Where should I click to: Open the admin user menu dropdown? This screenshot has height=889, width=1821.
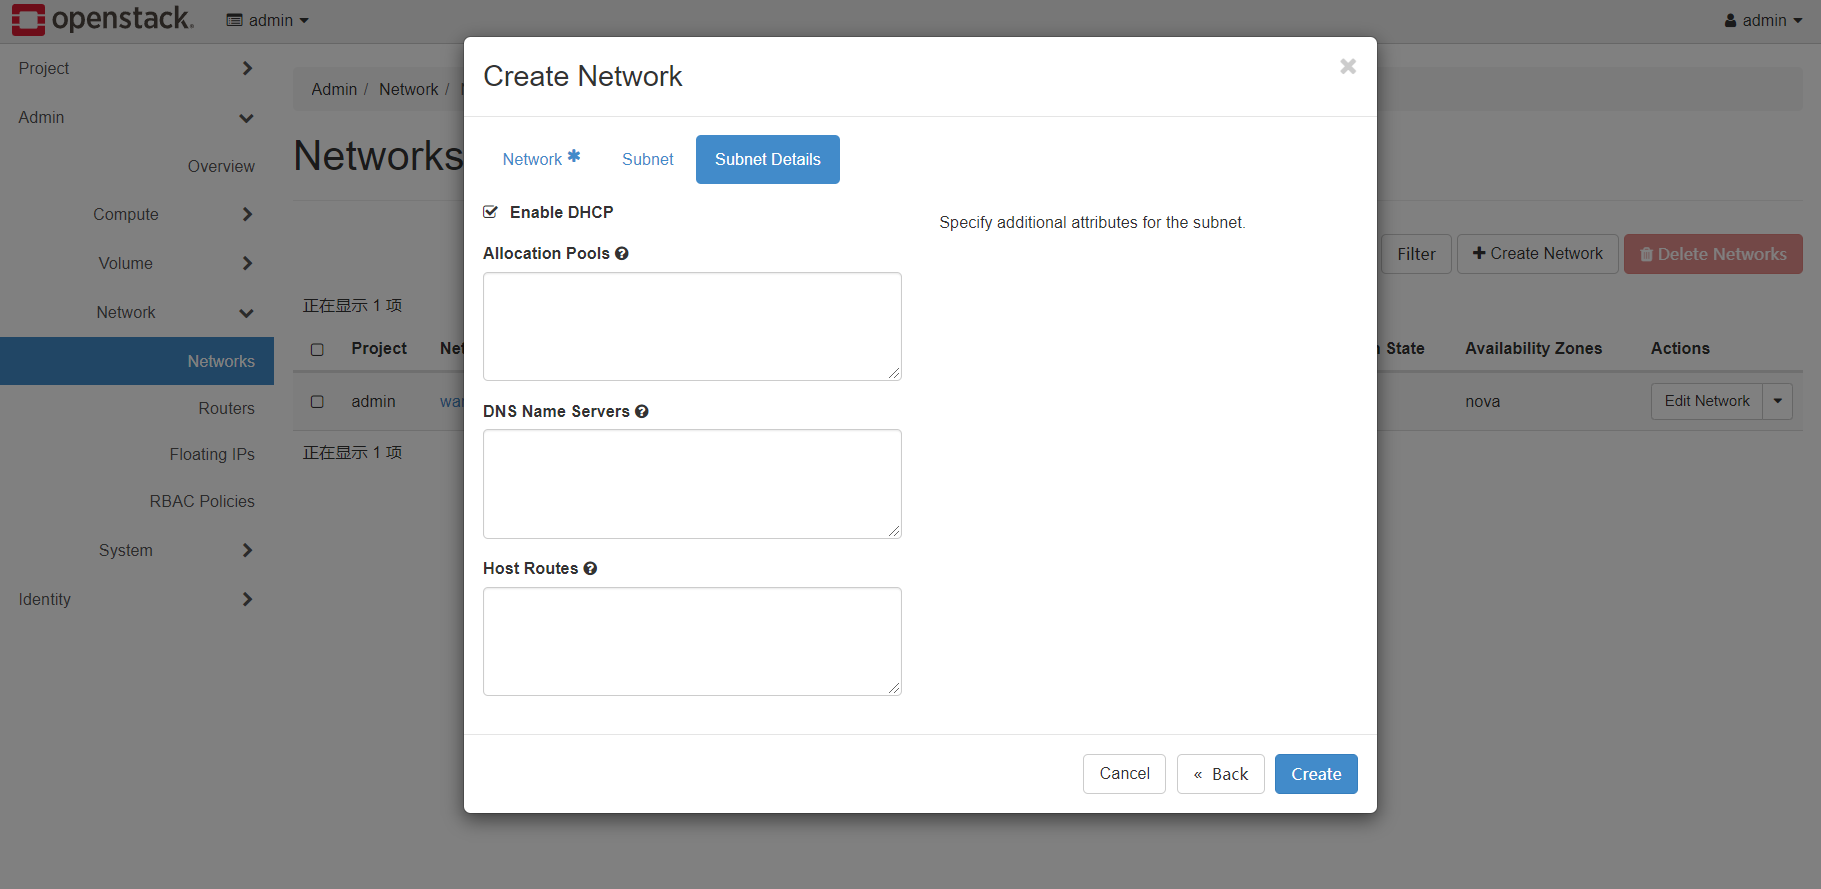(x=1763, y=20)
